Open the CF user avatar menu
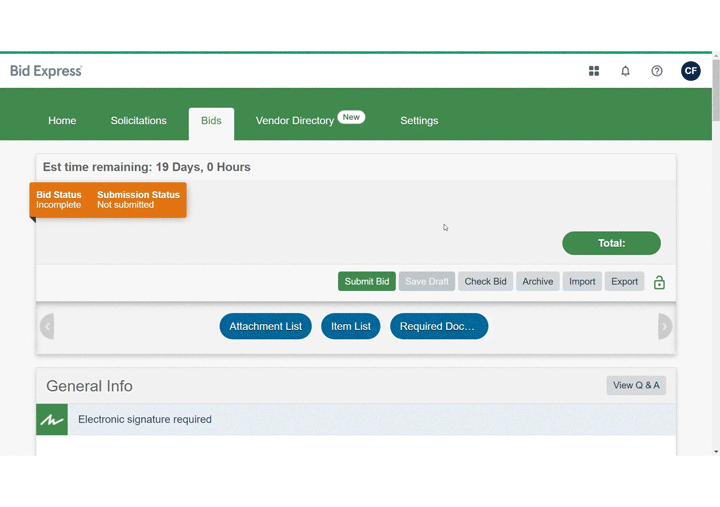 [x=691, y=71]
